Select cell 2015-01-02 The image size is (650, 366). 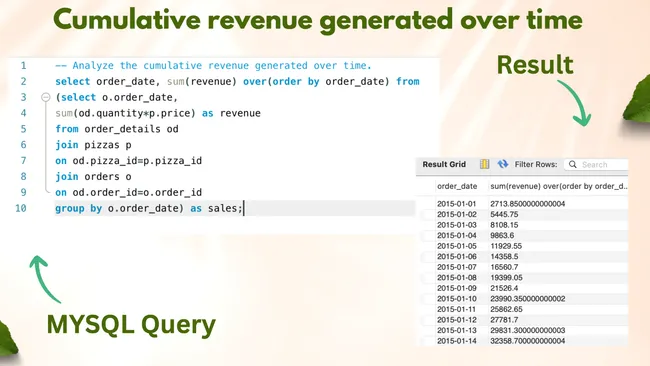coord(456,214)
